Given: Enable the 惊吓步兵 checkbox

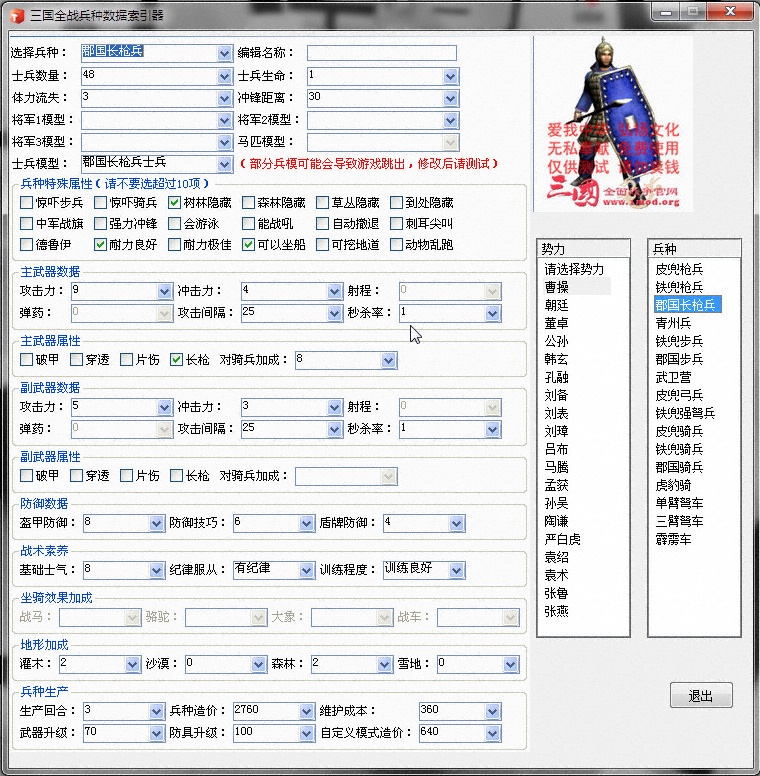Looking at the screenshot, I should coord(27,202).
